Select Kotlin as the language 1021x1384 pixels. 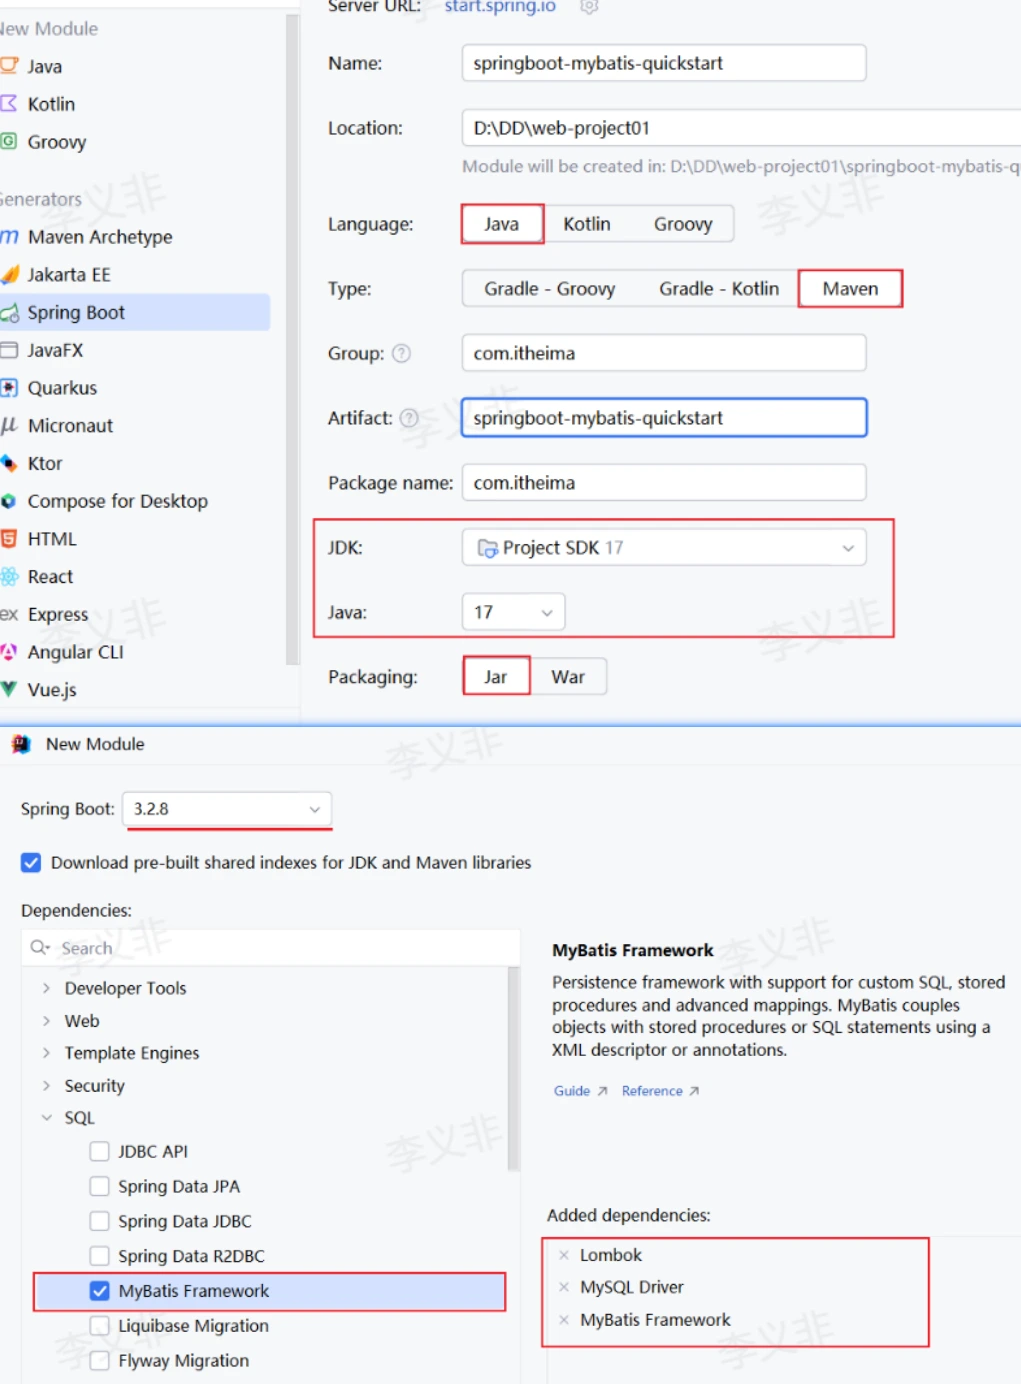(x=587, y=224)
